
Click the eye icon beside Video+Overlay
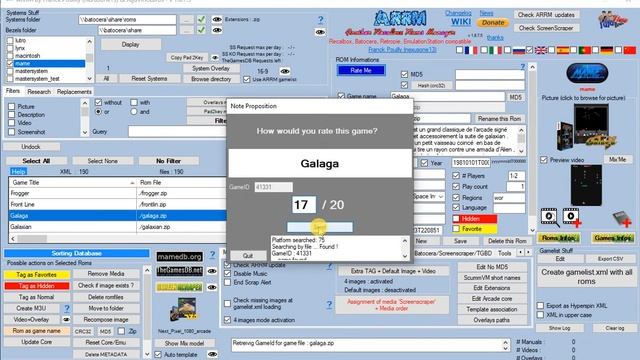pos(66,320)
